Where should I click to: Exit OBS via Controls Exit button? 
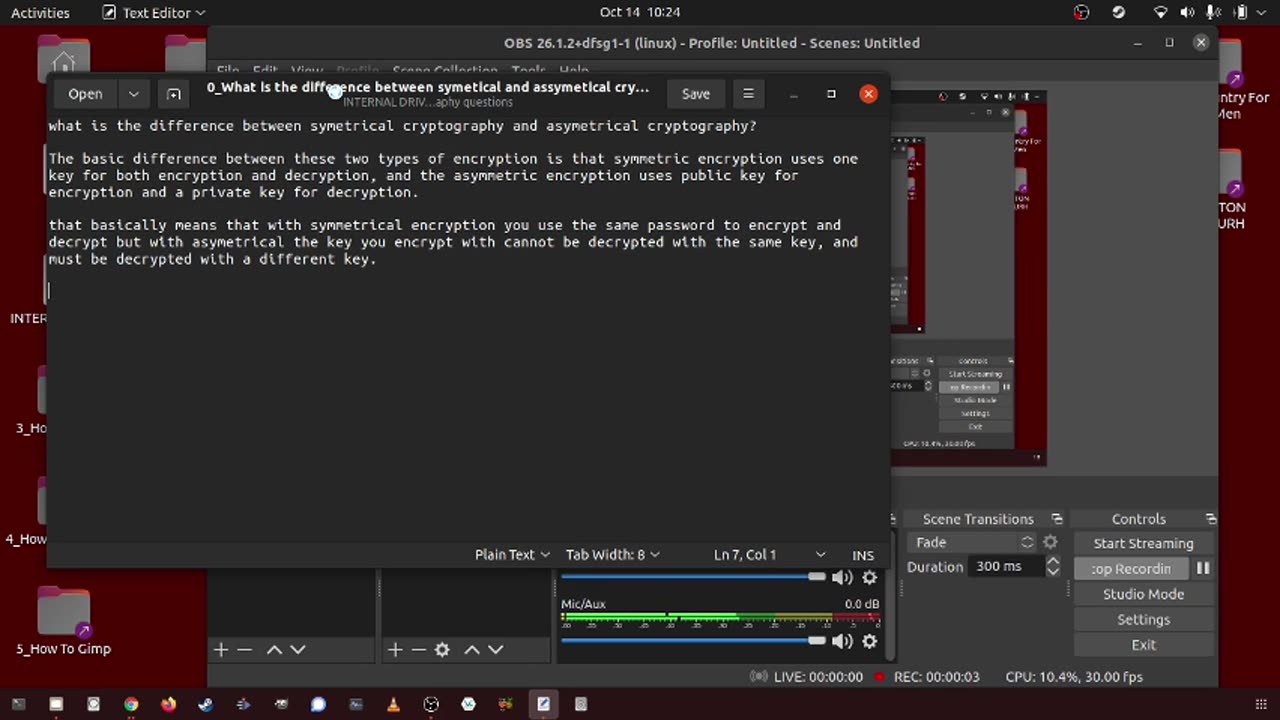click(1143, 645)
